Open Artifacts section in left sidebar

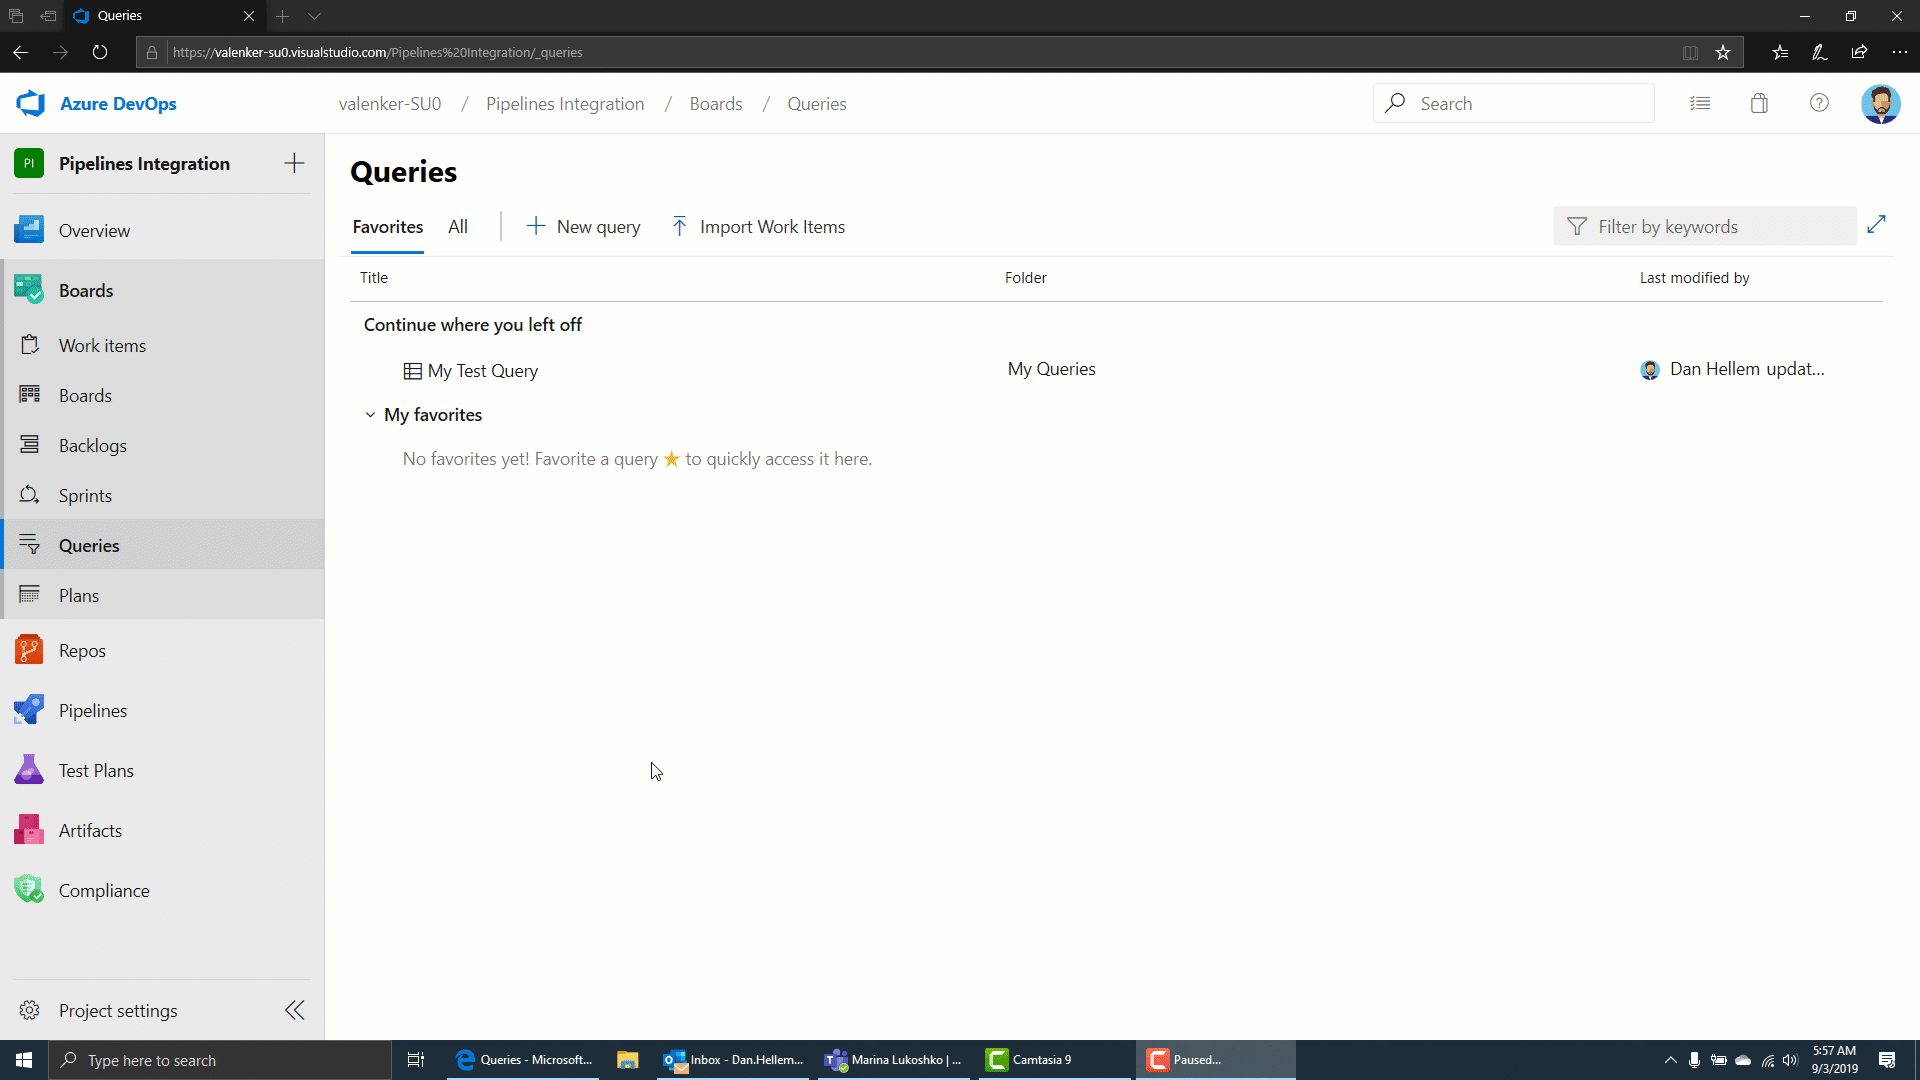point(90,829)
